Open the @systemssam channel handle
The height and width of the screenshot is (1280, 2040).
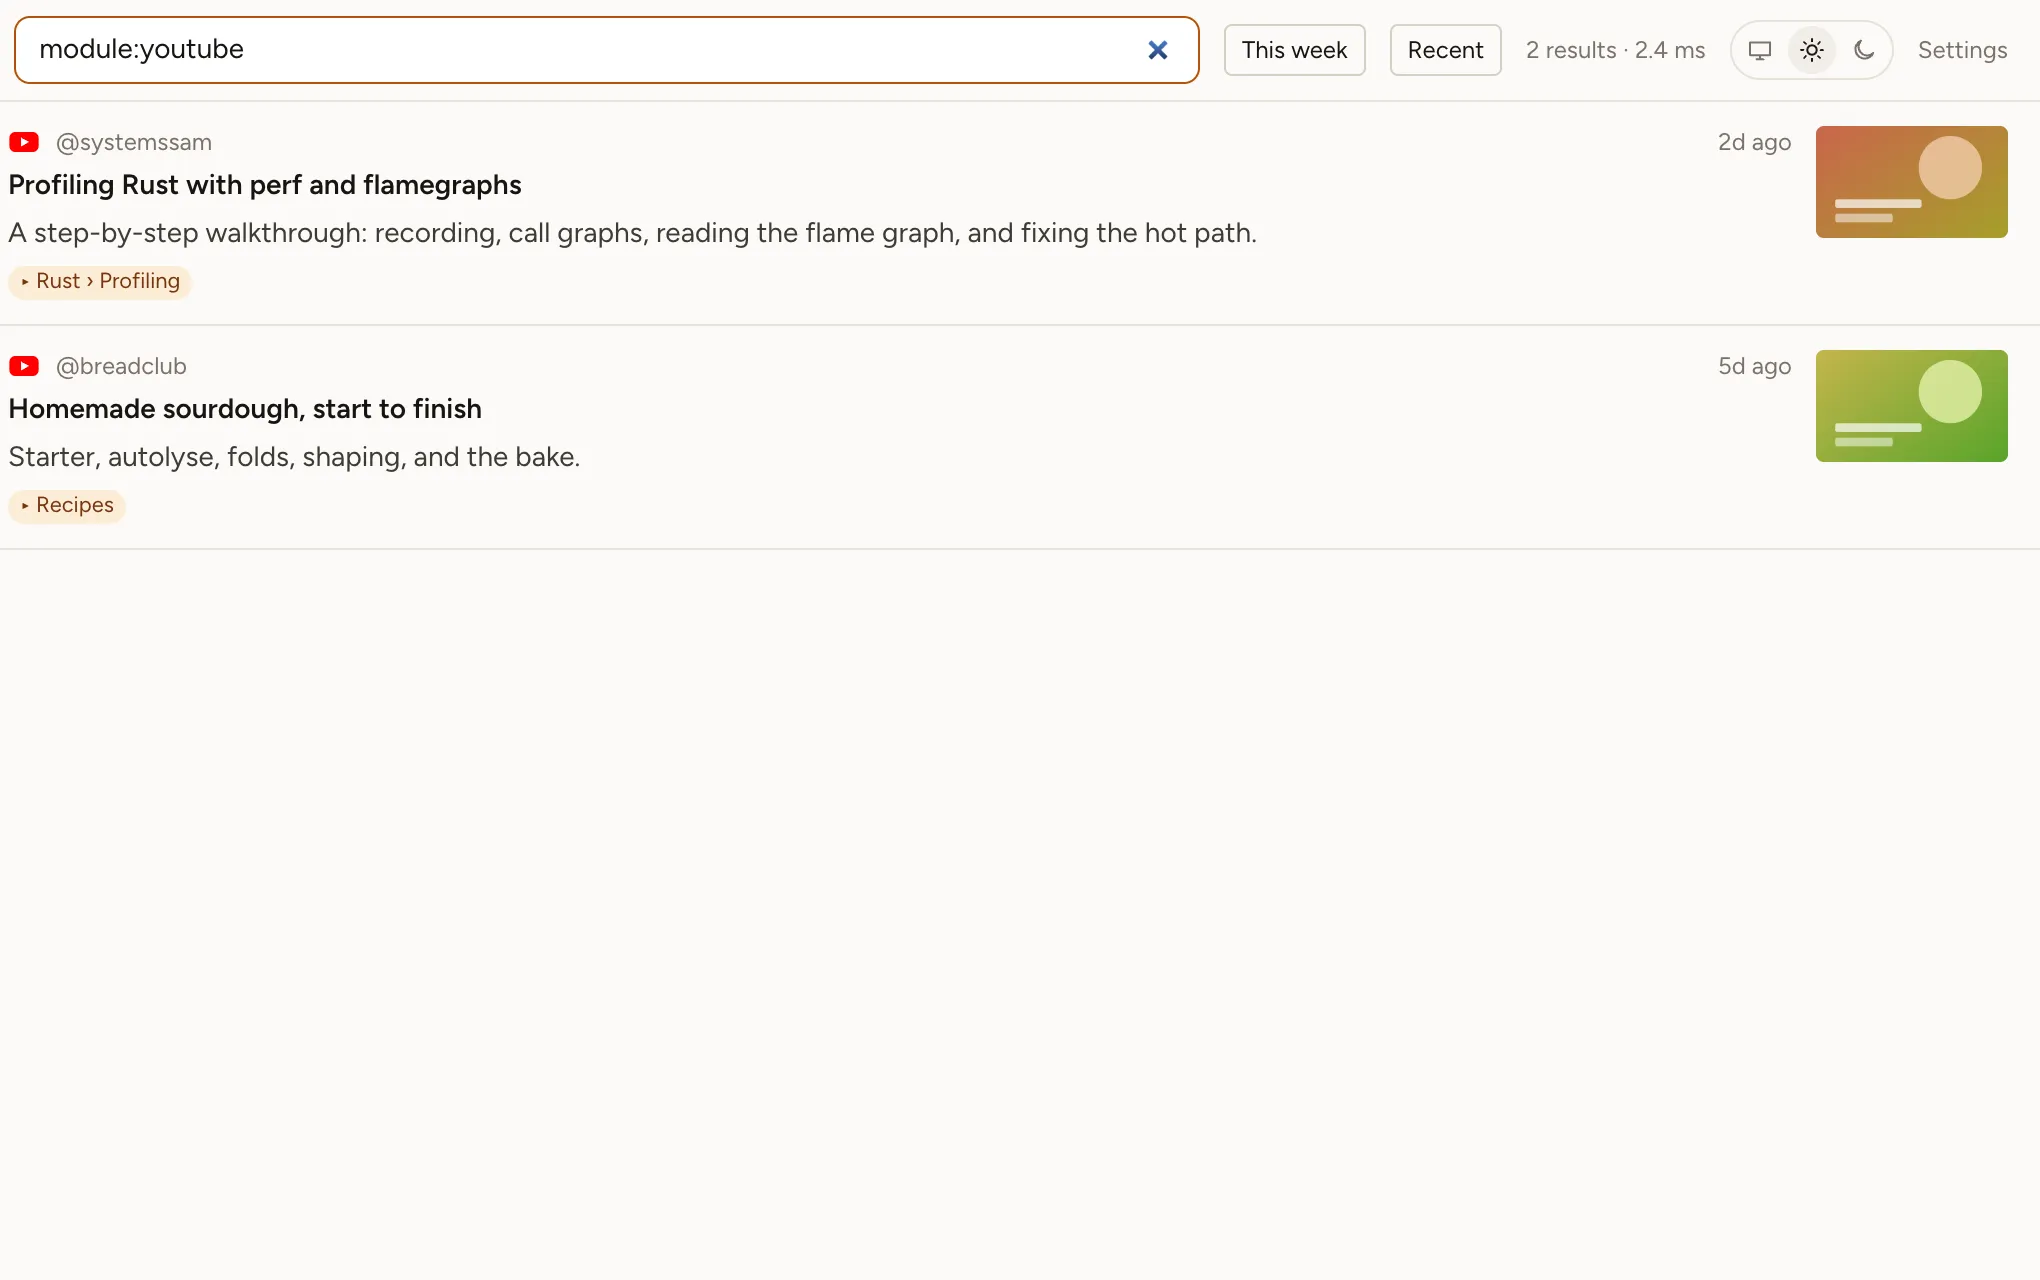click(134, 142)
